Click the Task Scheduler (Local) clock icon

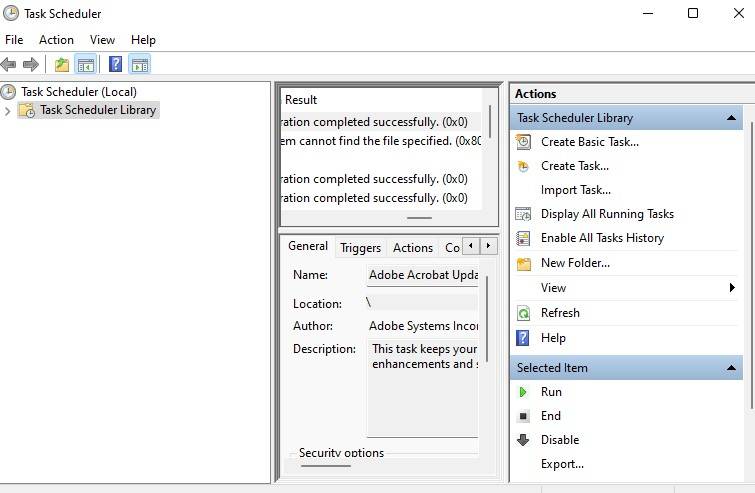click(x=8, y=91)
